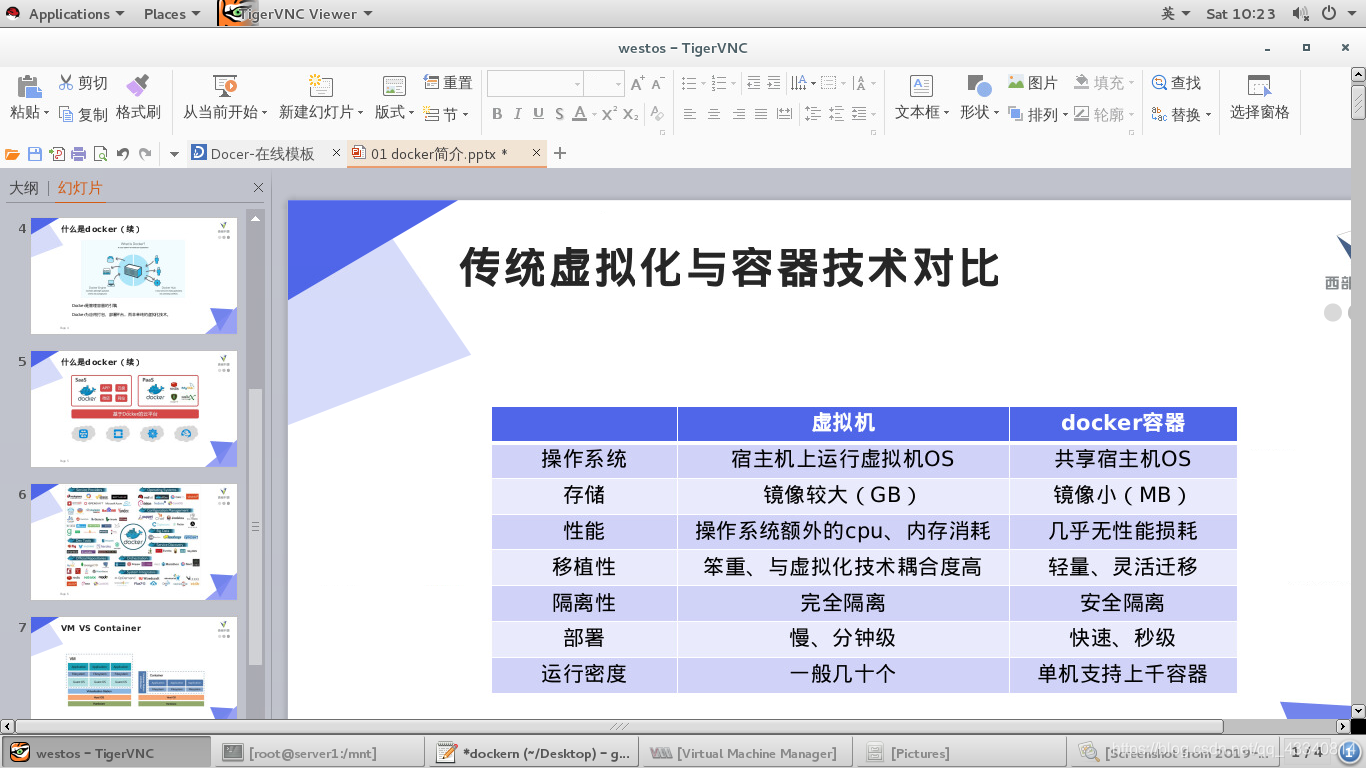1366x768 pixels.
Task: Open the Paste (粘贴) dropdown arrow
Action: 46,113
